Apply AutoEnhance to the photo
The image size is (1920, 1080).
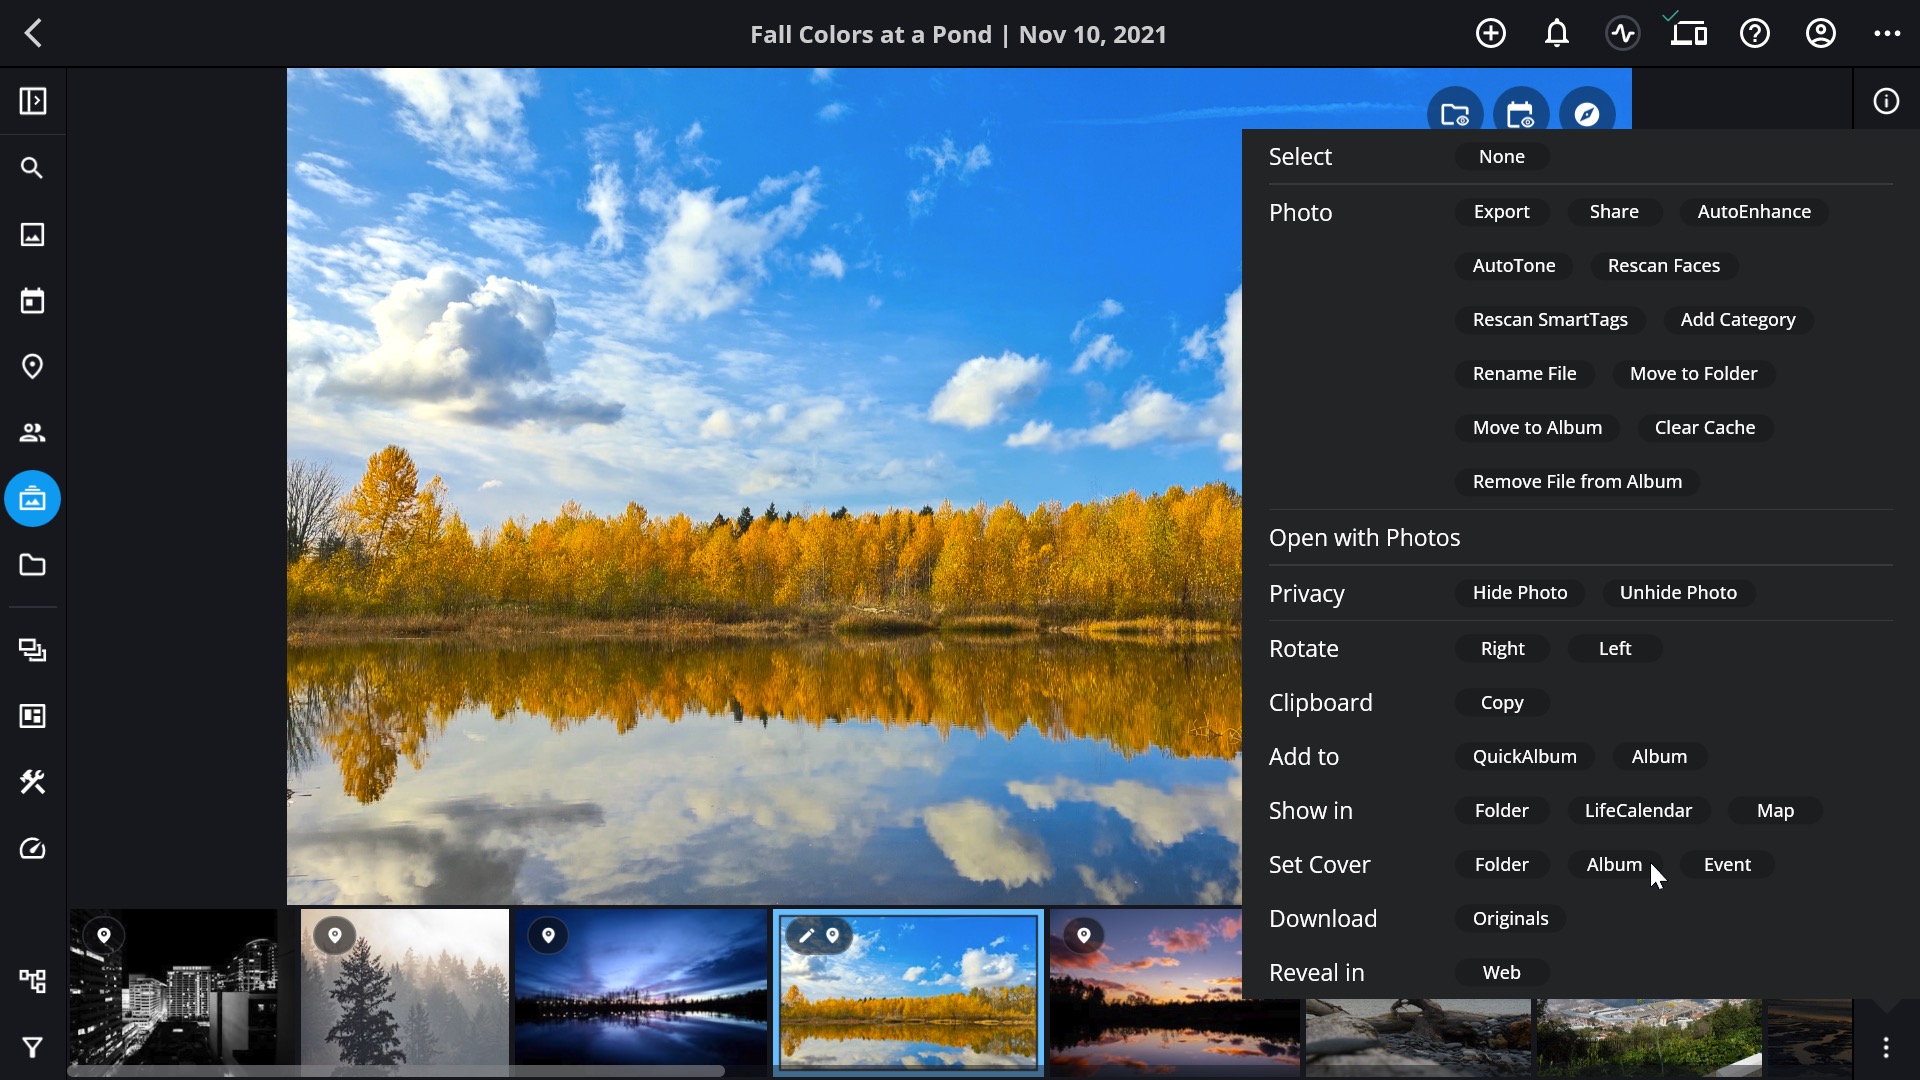pos(1754,212)
